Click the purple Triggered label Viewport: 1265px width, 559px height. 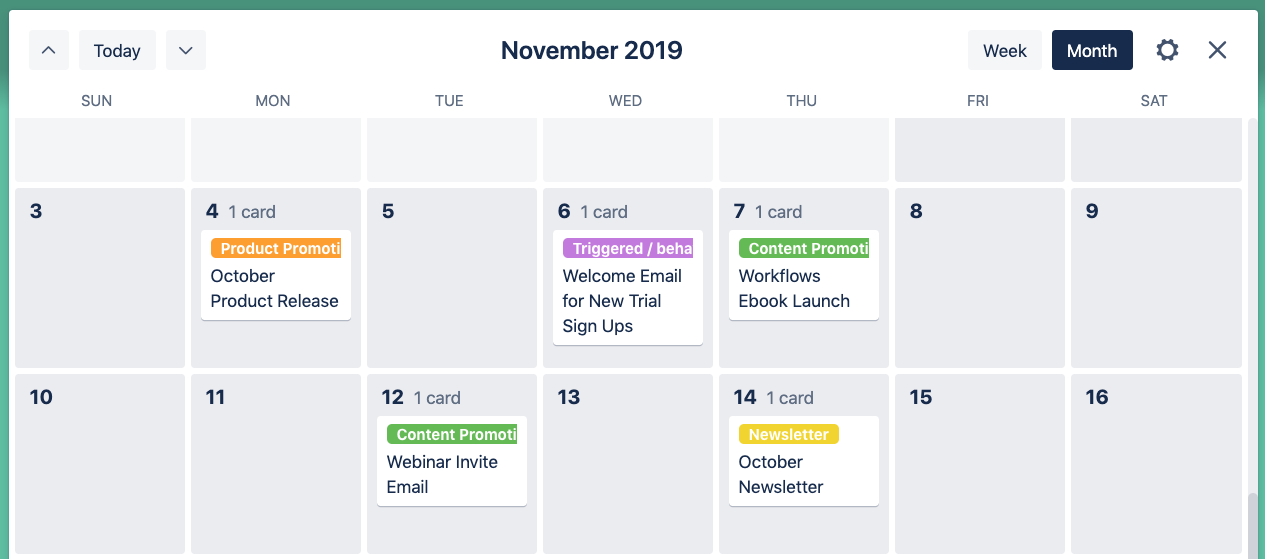[x=628, y=248]
